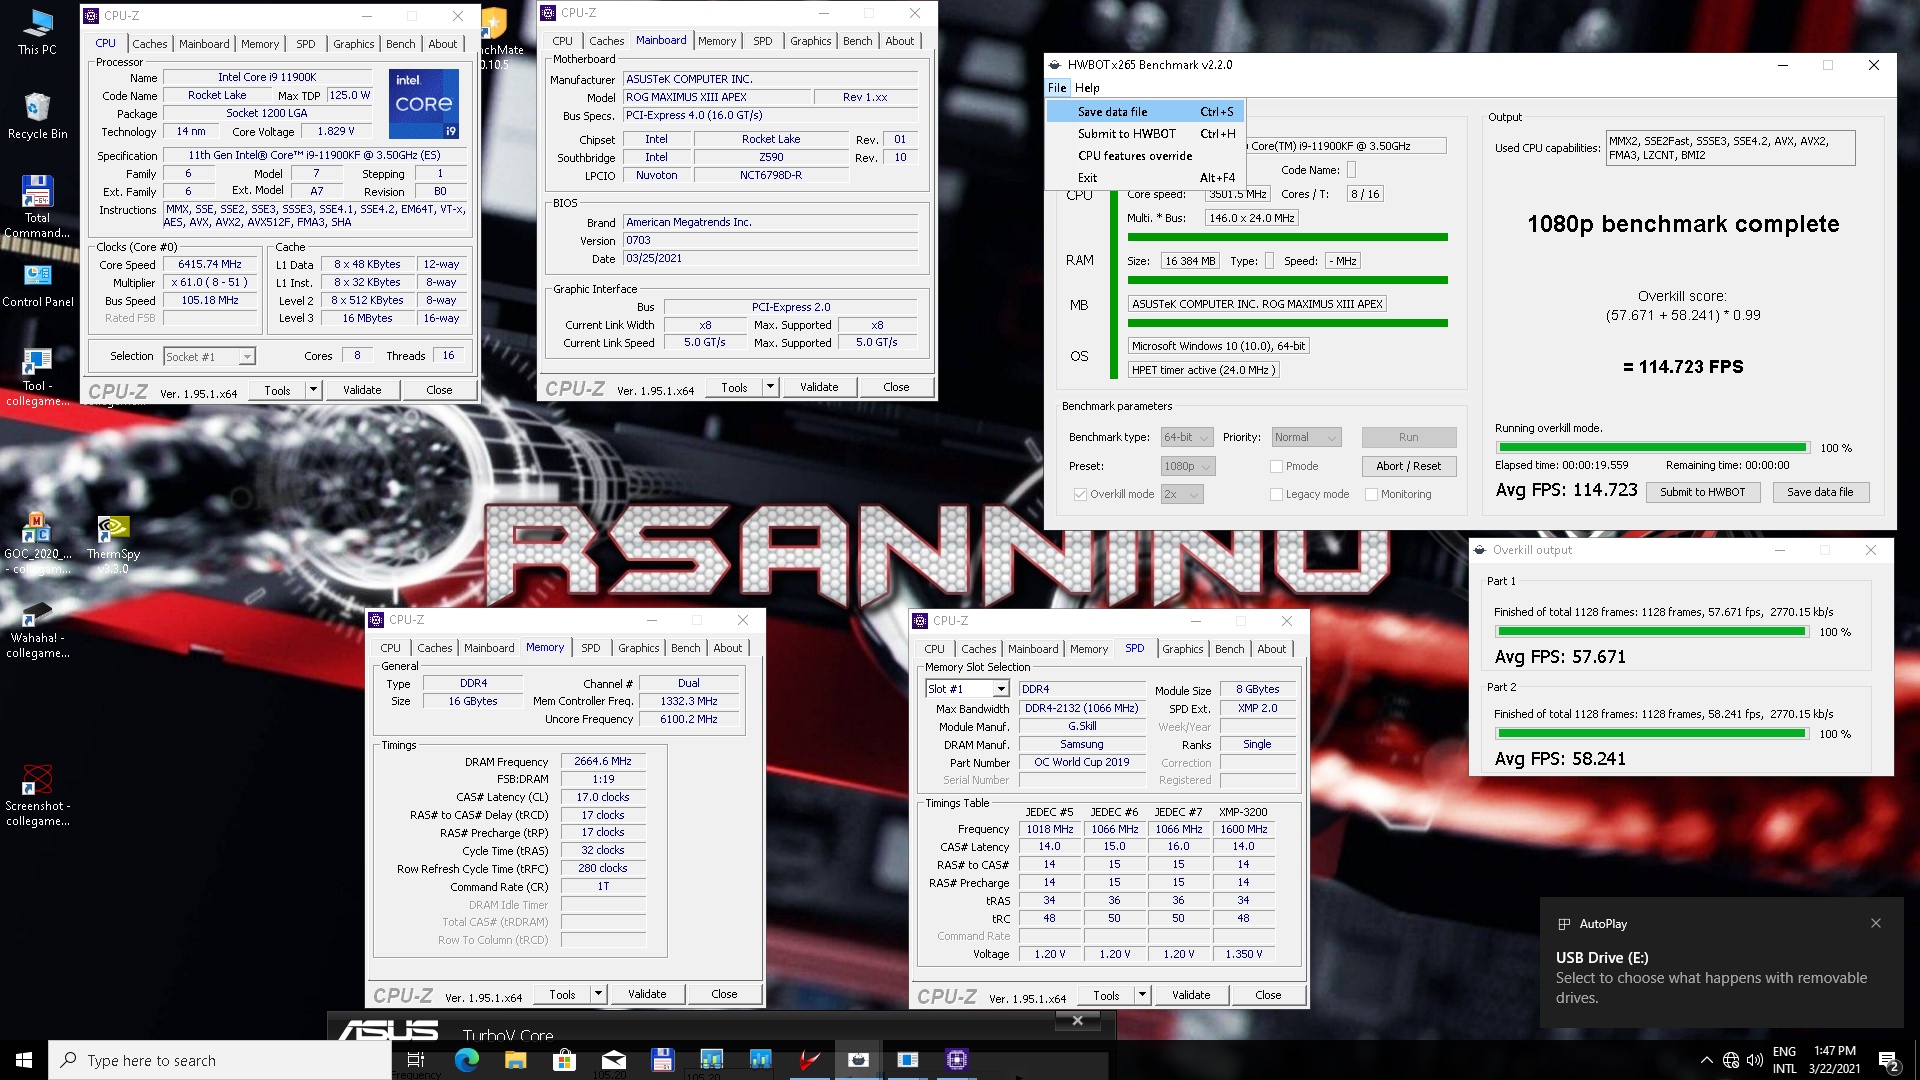This screenshot has height=1080, width=1920.
Task: Choose CPU features override from File menu
Action: (x=1145, y=156)
